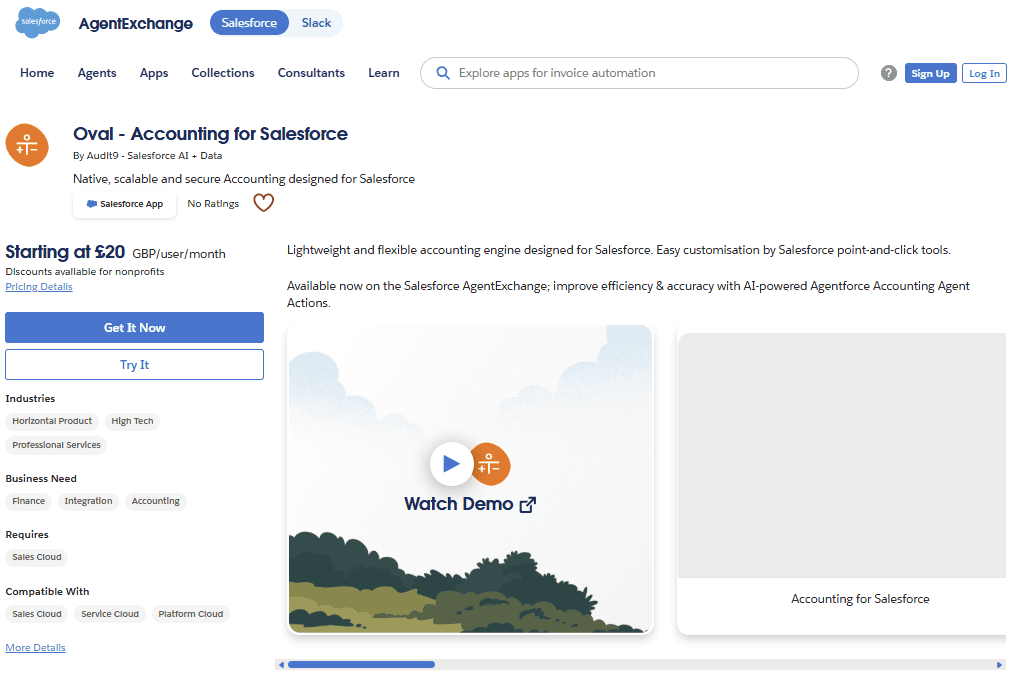Image resolution: width=1016 pixels, height=678 pixels.
Task: Click the Log In button
Action: point(984,73)
